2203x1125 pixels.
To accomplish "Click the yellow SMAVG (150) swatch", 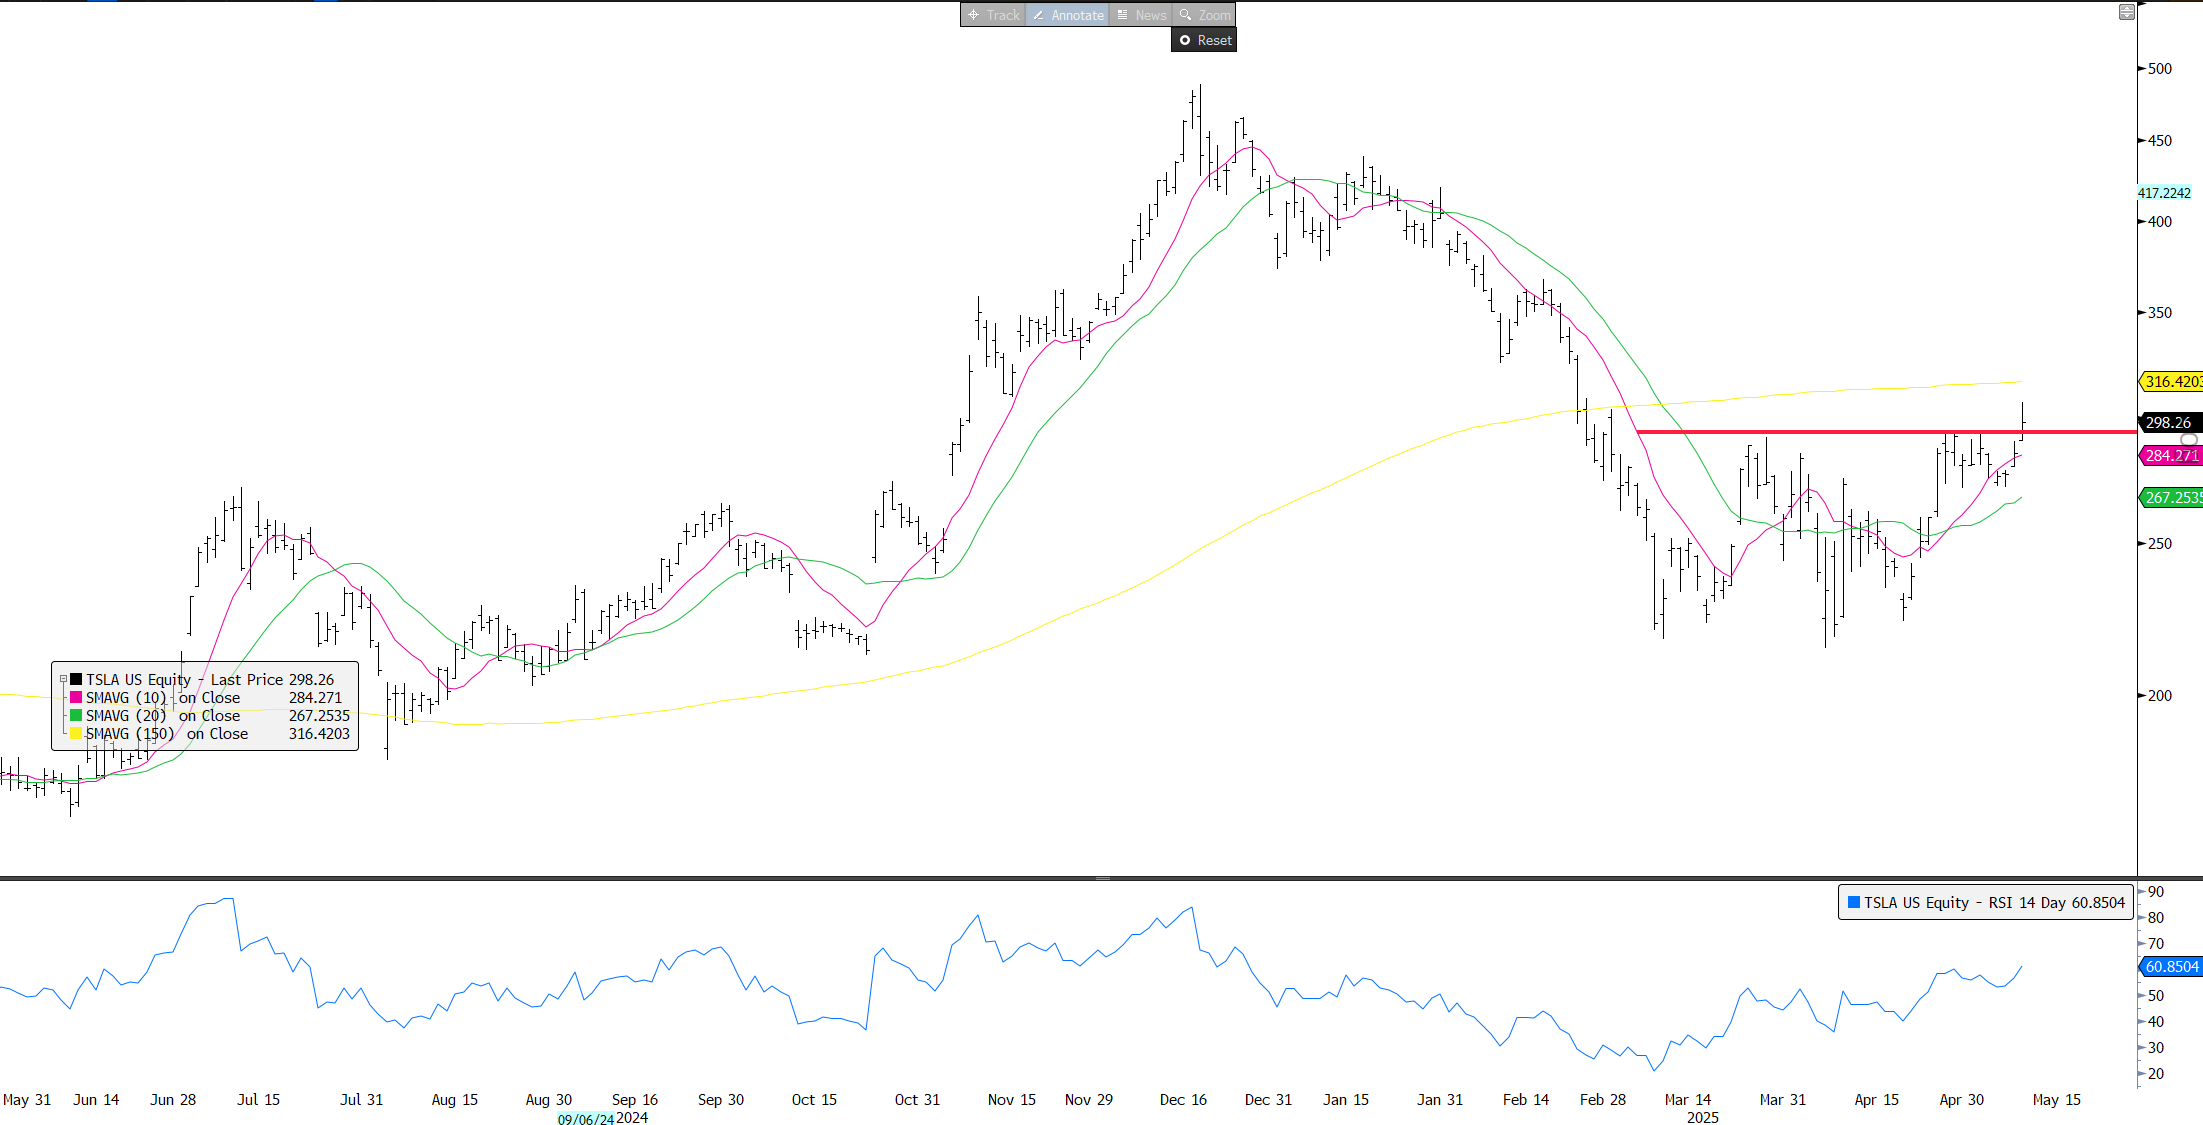I will tap(76, 733).
